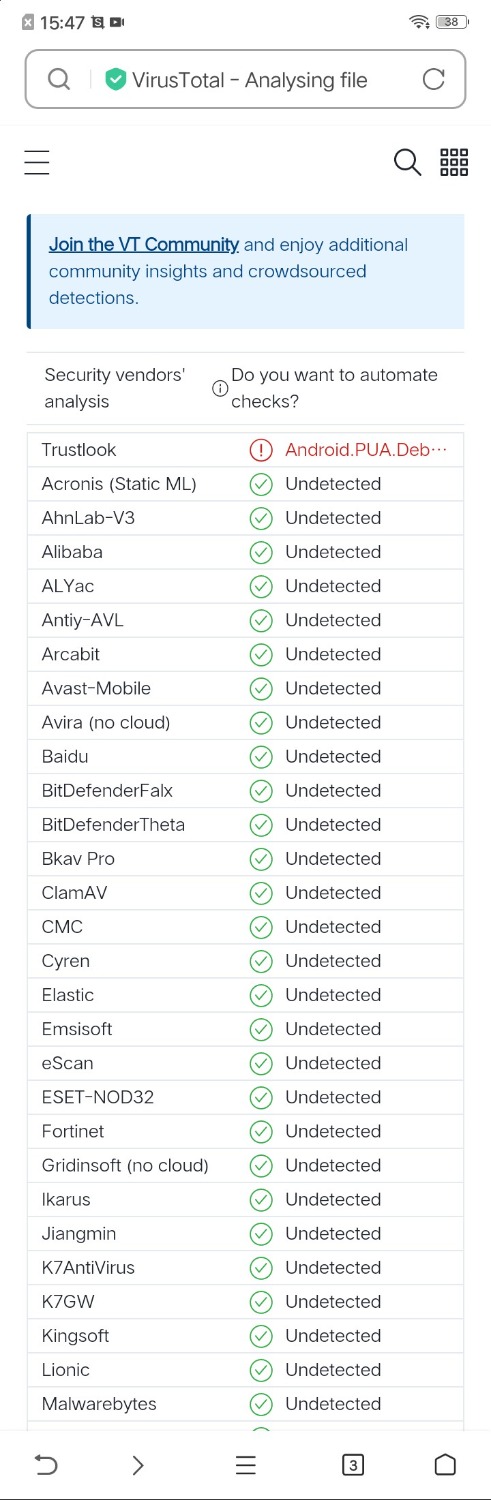The height and width of the screenshot is (1500, 491).
Task: Reload the page with refresh icon
Action: coord(433,79)
